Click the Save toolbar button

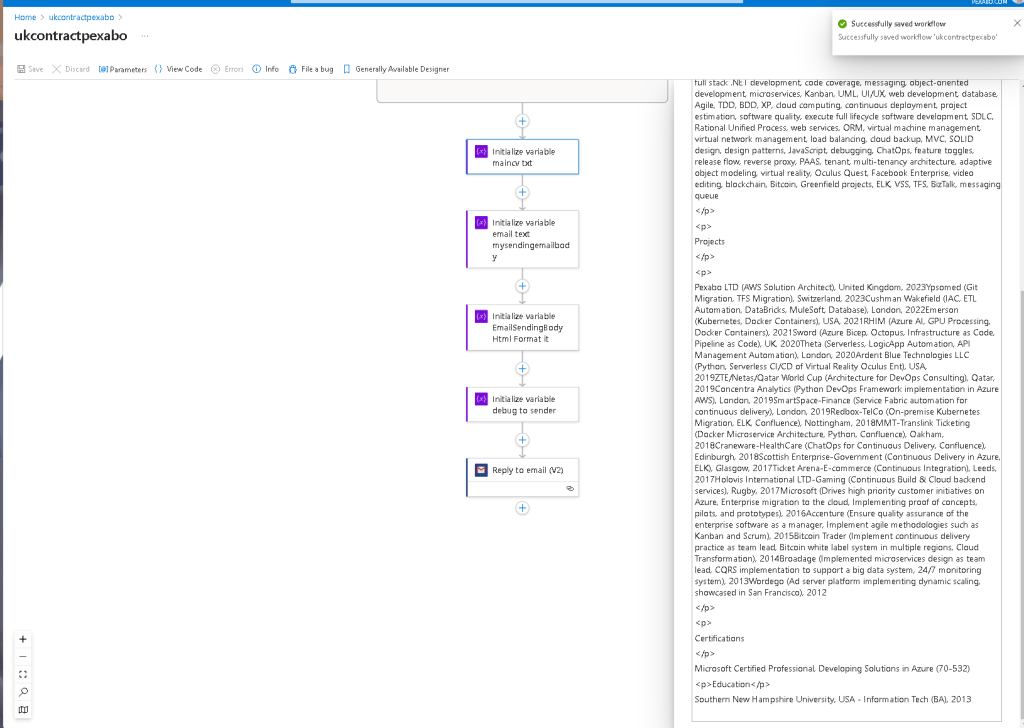[30, 69]
